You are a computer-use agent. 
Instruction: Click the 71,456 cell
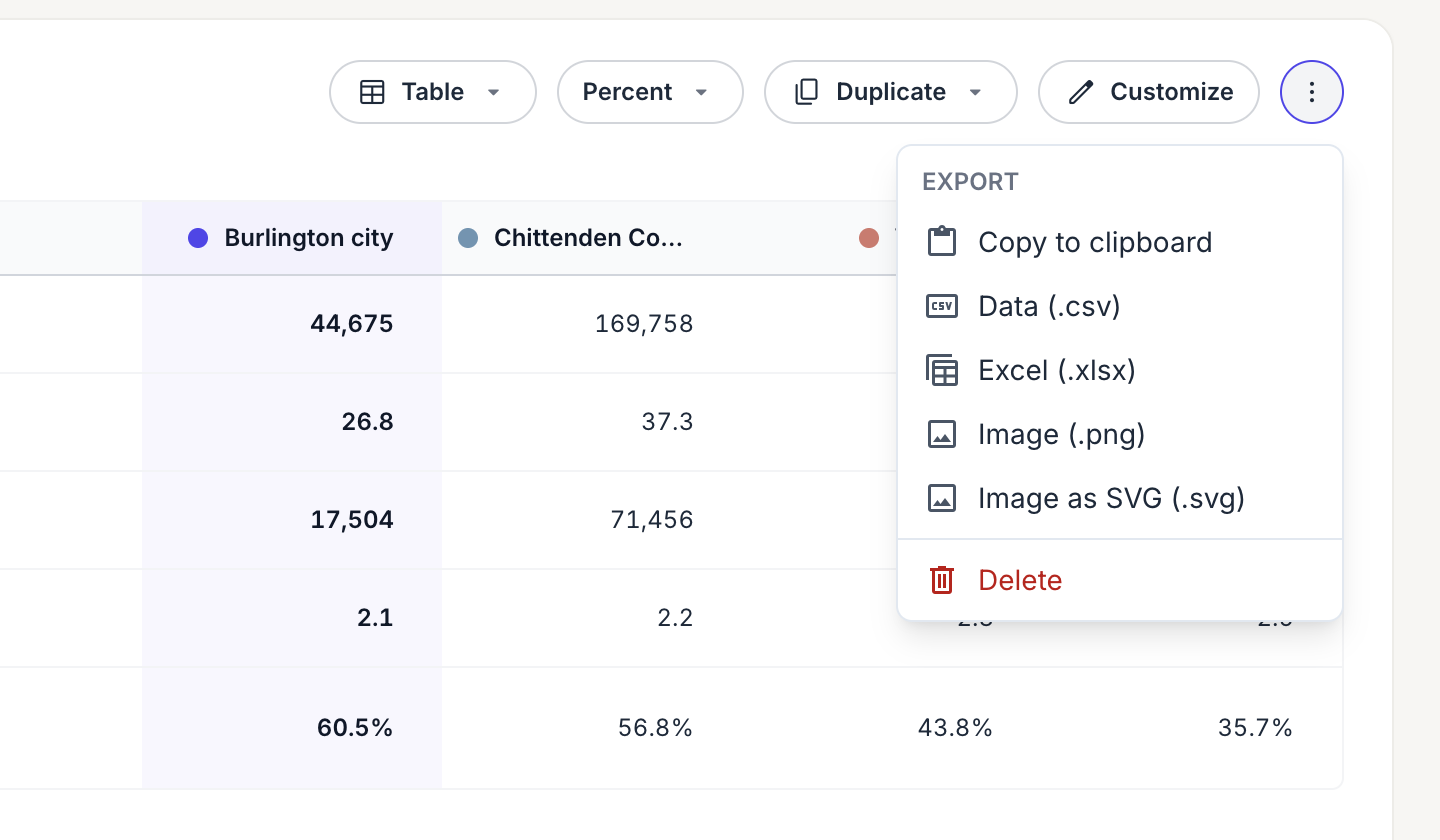click(592, 520)
